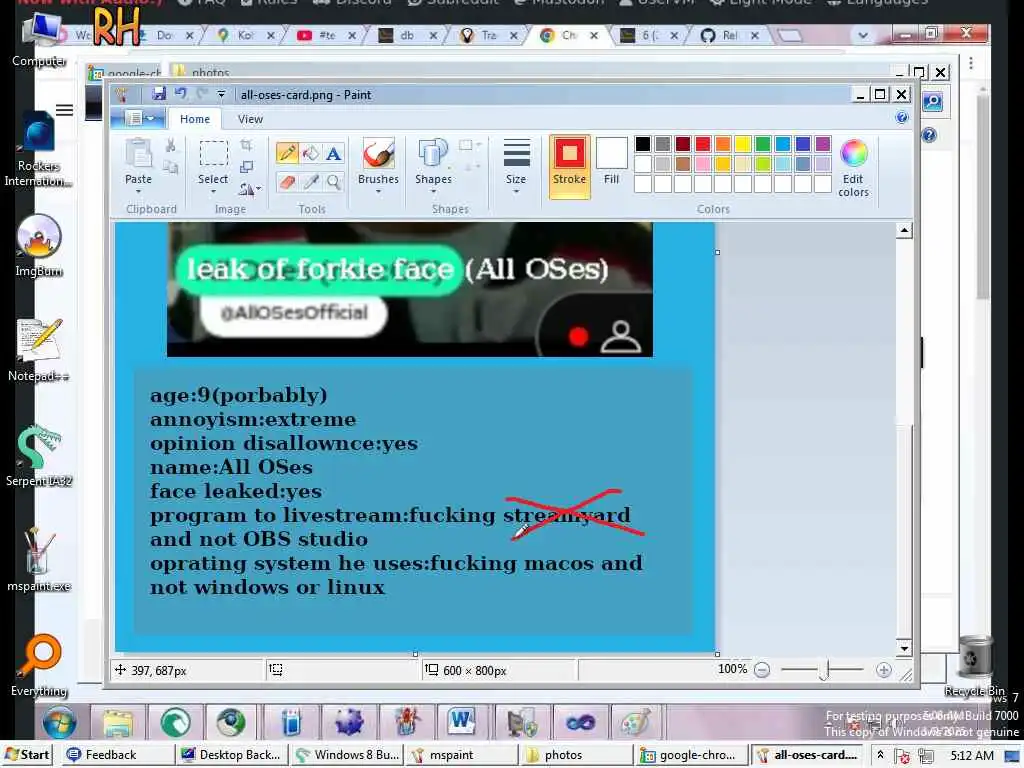Switch to the View ribbon tab
Viewport: 1024px width, 768px height.
coord(250,119)
